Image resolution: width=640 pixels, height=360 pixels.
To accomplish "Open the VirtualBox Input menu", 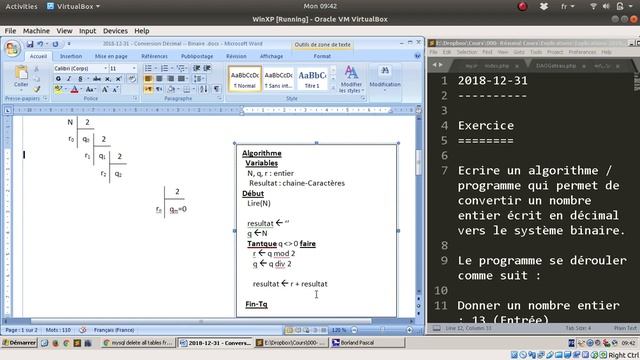I will [87, 31].
